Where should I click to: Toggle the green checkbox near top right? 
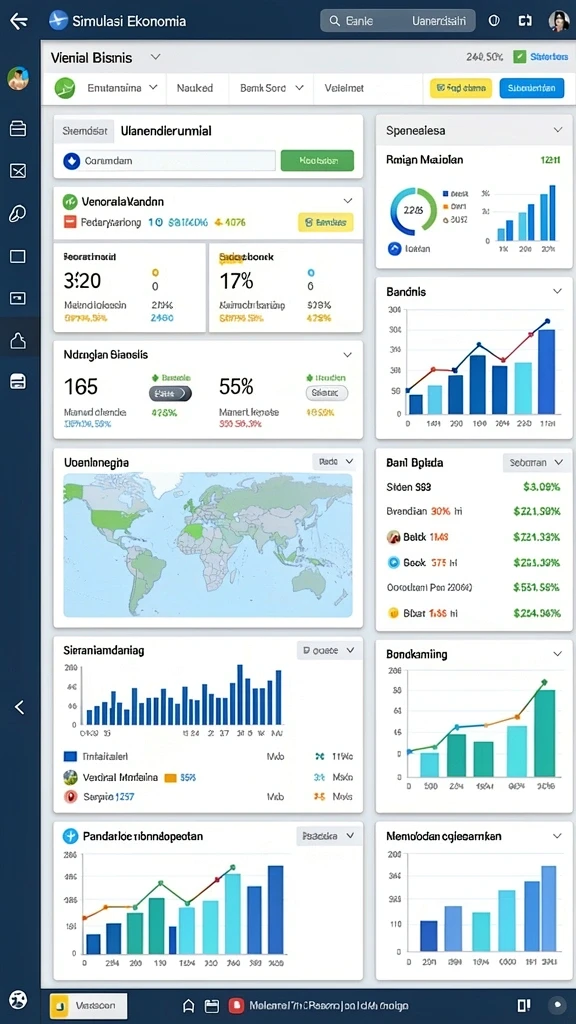coord(519,57)
